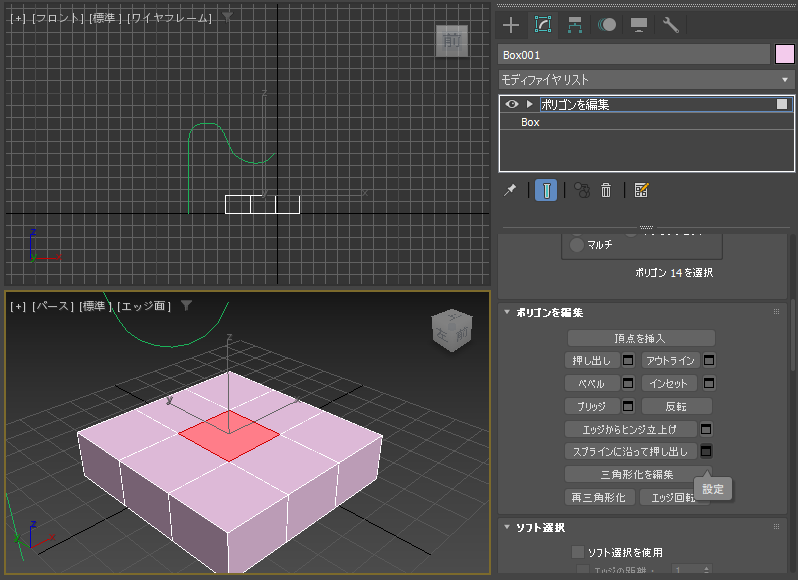Open the Create panel tab
Image resolution: width=798 pixels, height=580 pixels.
[511, 25]
